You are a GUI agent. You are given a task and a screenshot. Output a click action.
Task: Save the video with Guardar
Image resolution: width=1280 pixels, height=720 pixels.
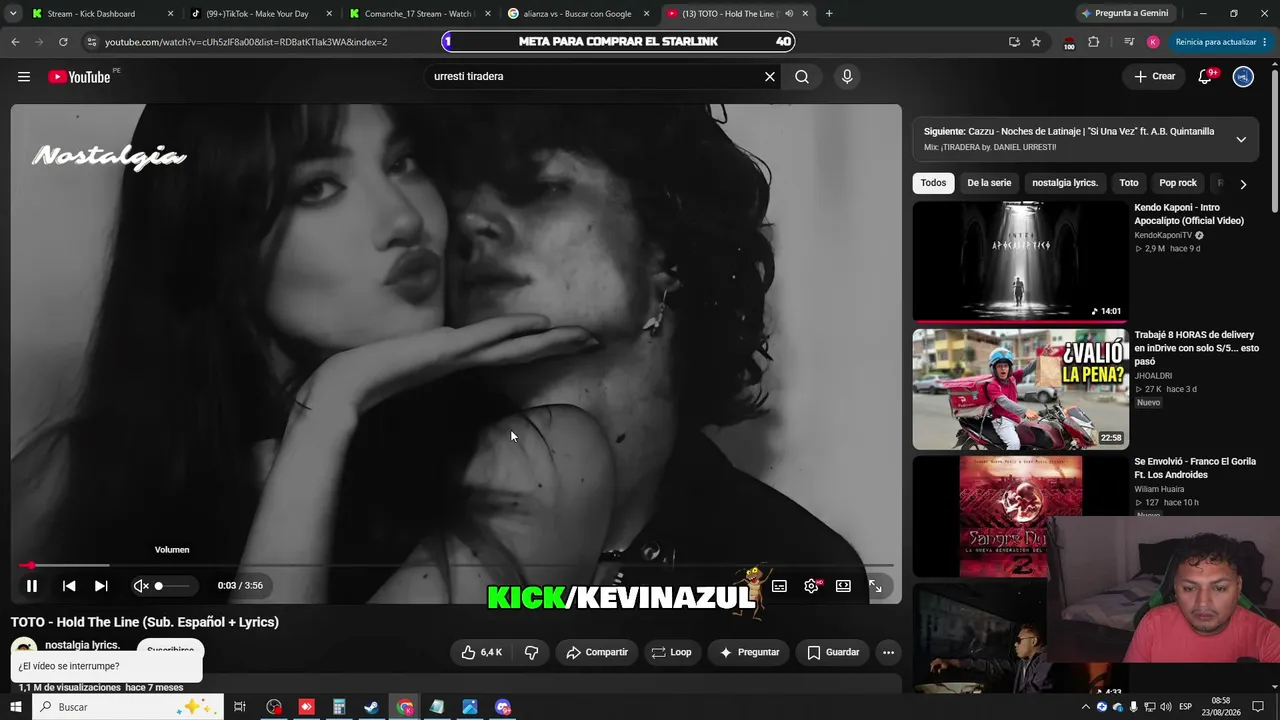[833, 653]
